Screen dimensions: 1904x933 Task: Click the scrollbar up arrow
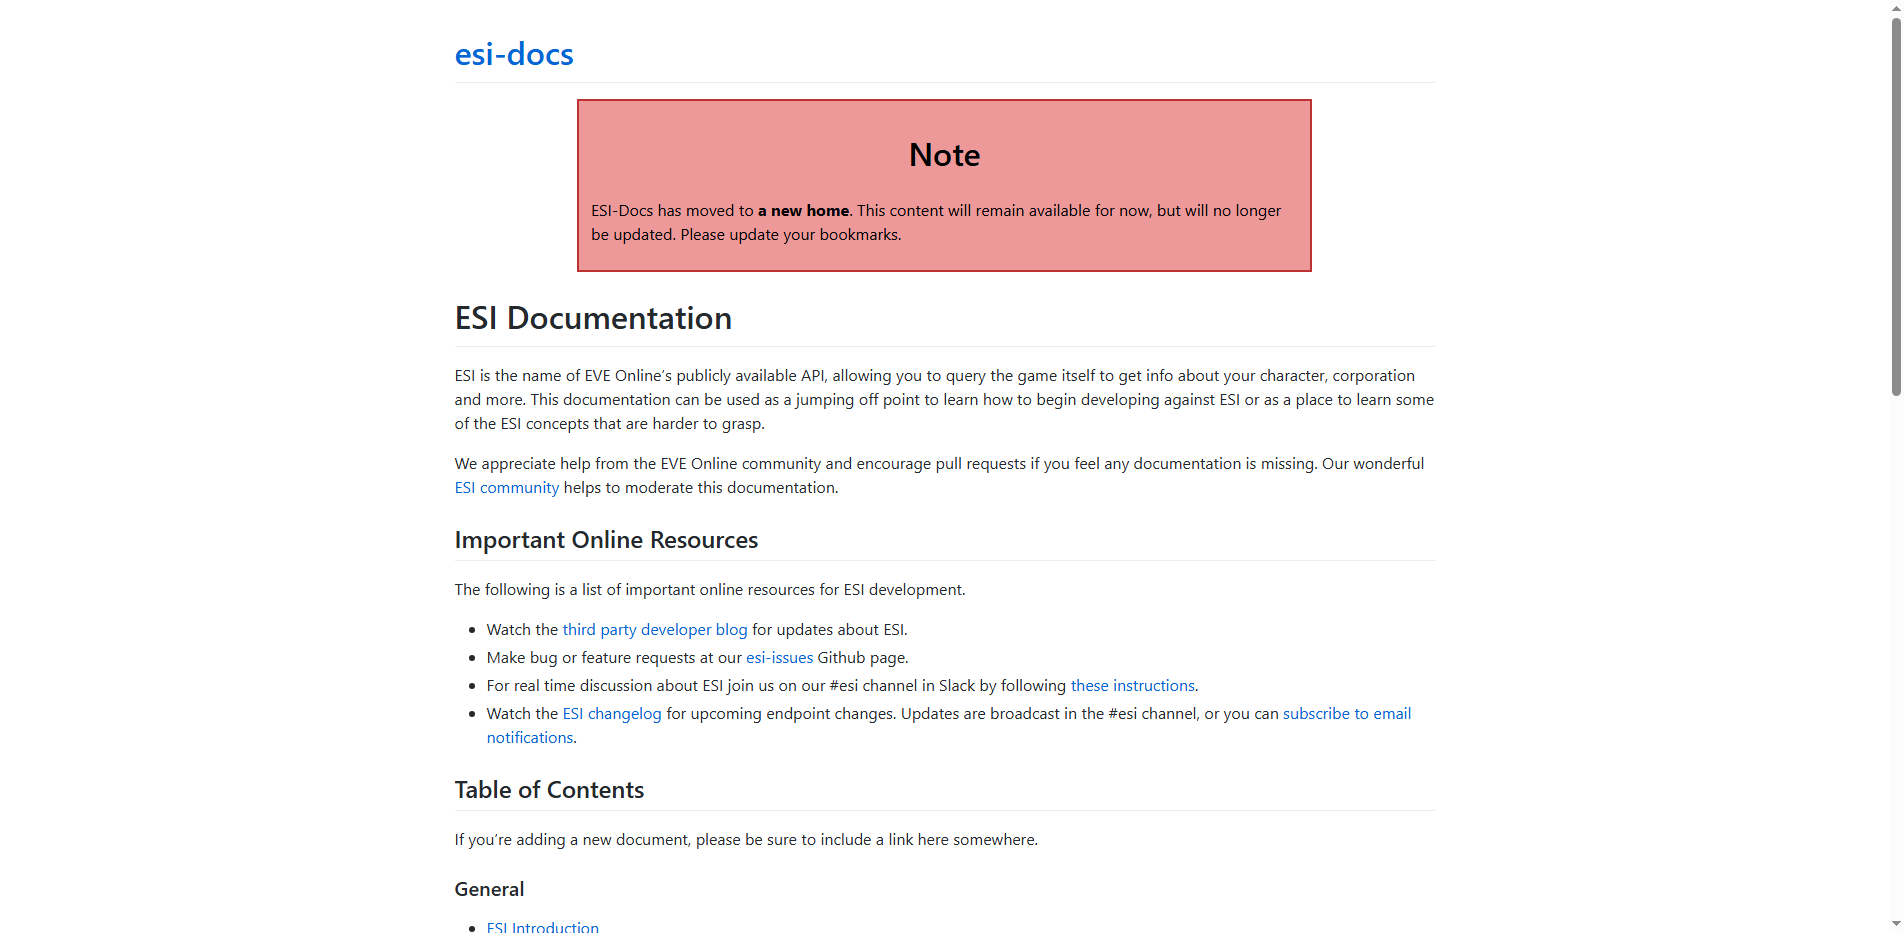[1895, 8]
